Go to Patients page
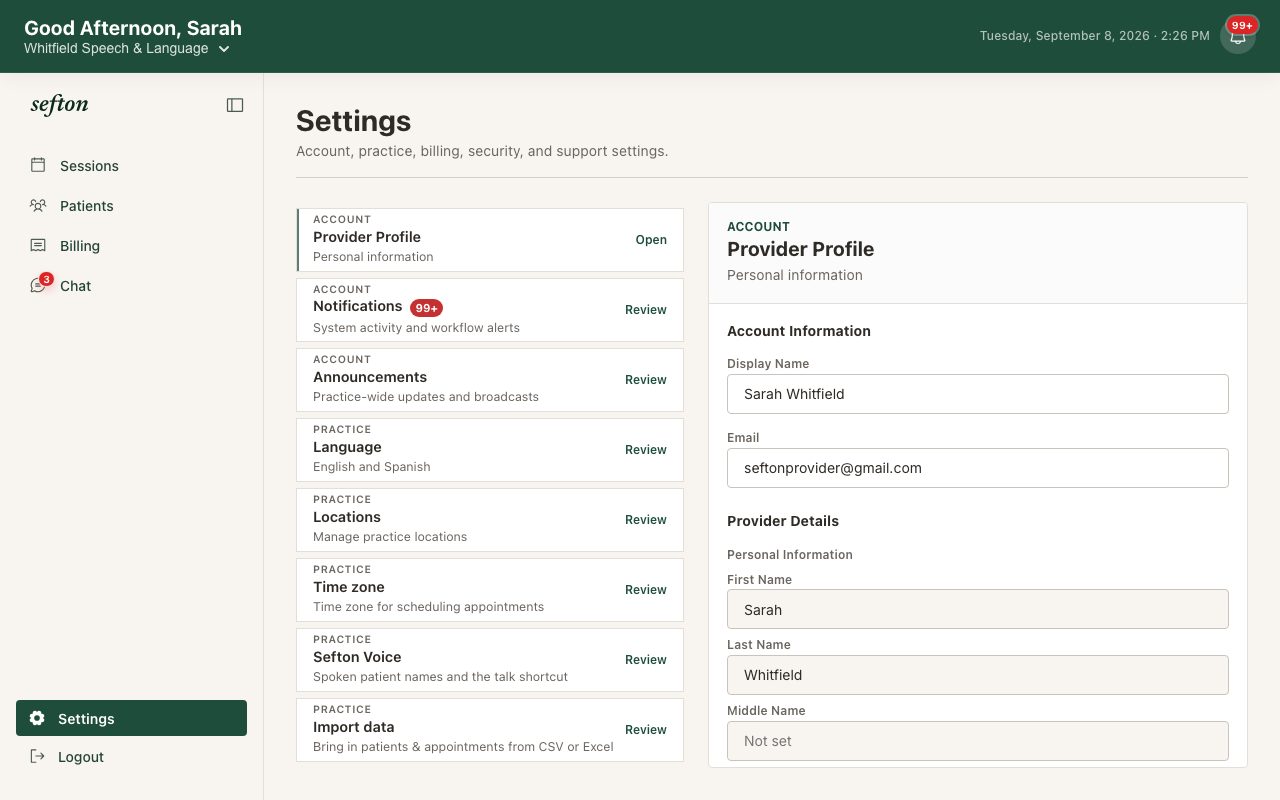This screenshot has height=800, width=1280. [x=131, y=206]
